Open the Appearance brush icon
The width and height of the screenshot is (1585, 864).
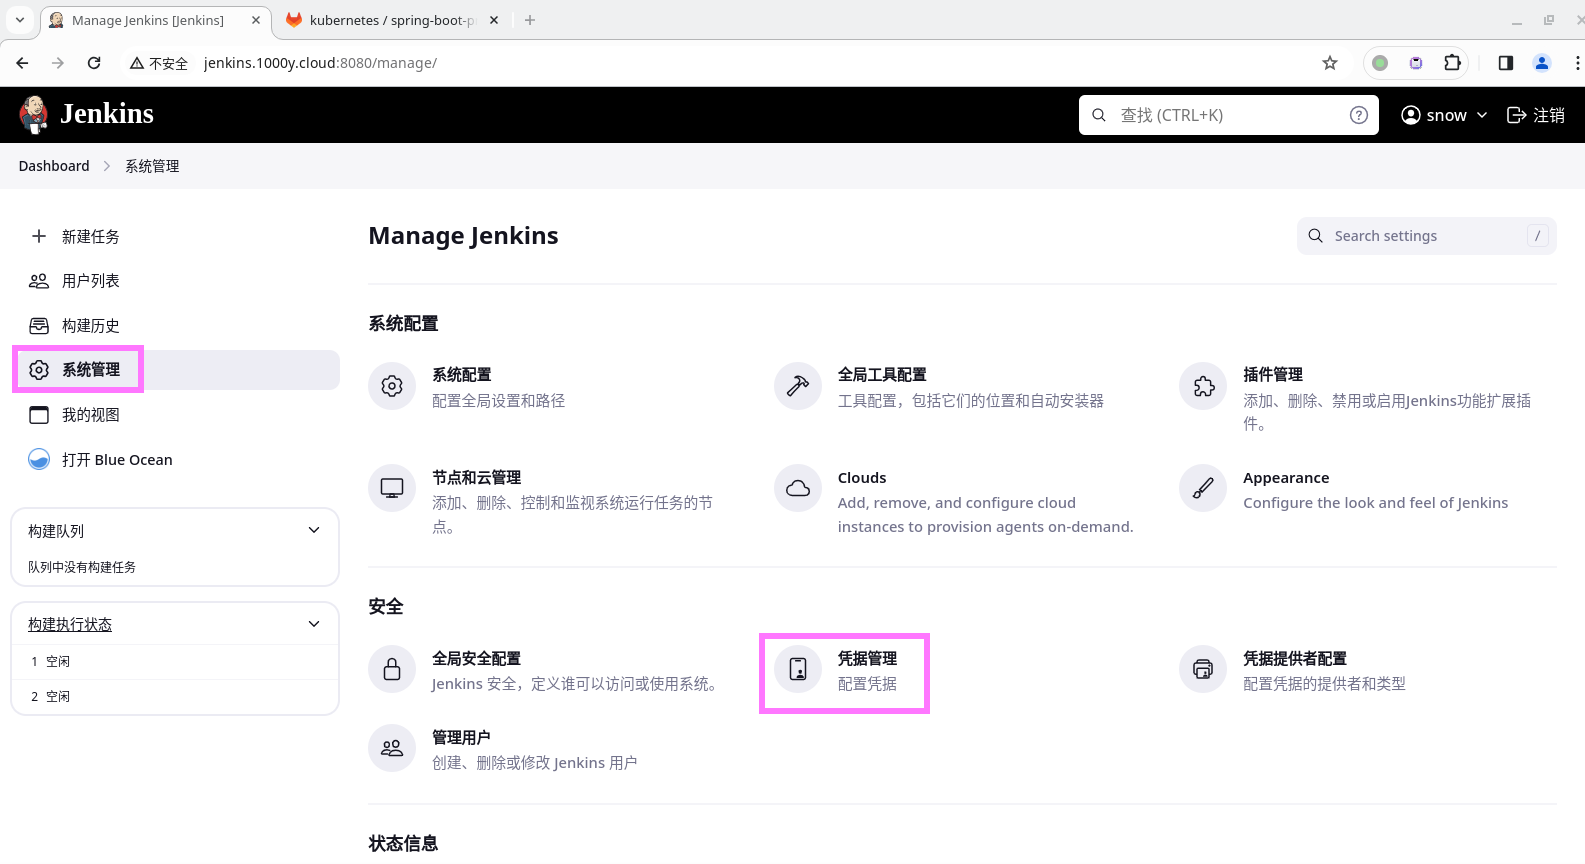(1203, 488)
